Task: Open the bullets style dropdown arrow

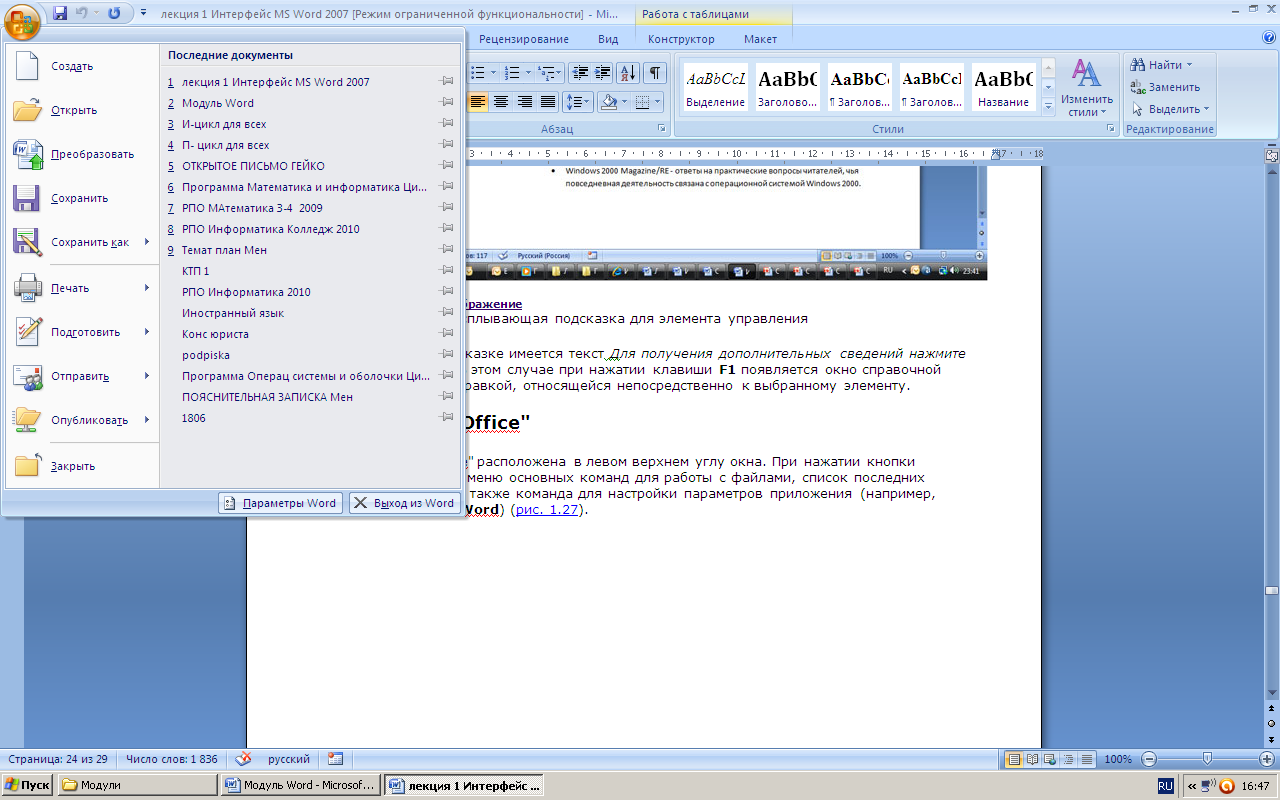Action: tap(493, 73)
